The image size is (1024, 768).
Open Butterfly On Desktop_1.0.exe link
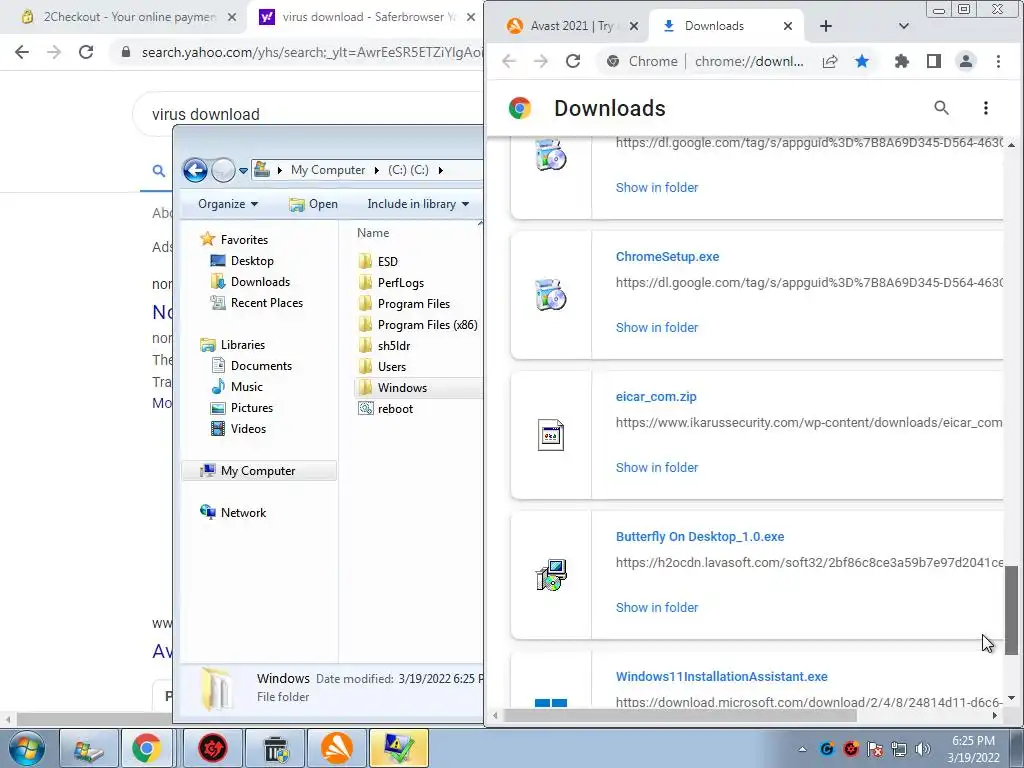point(700,537)
